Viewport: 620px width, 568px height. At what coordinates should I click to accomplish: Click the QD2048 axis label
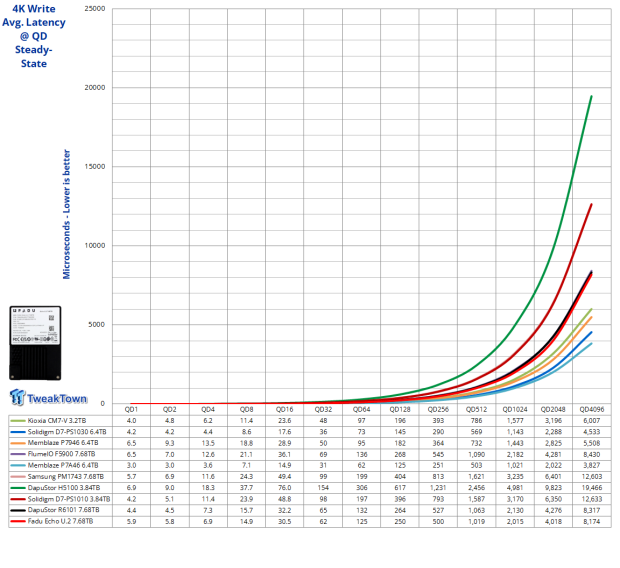(553, 409)
